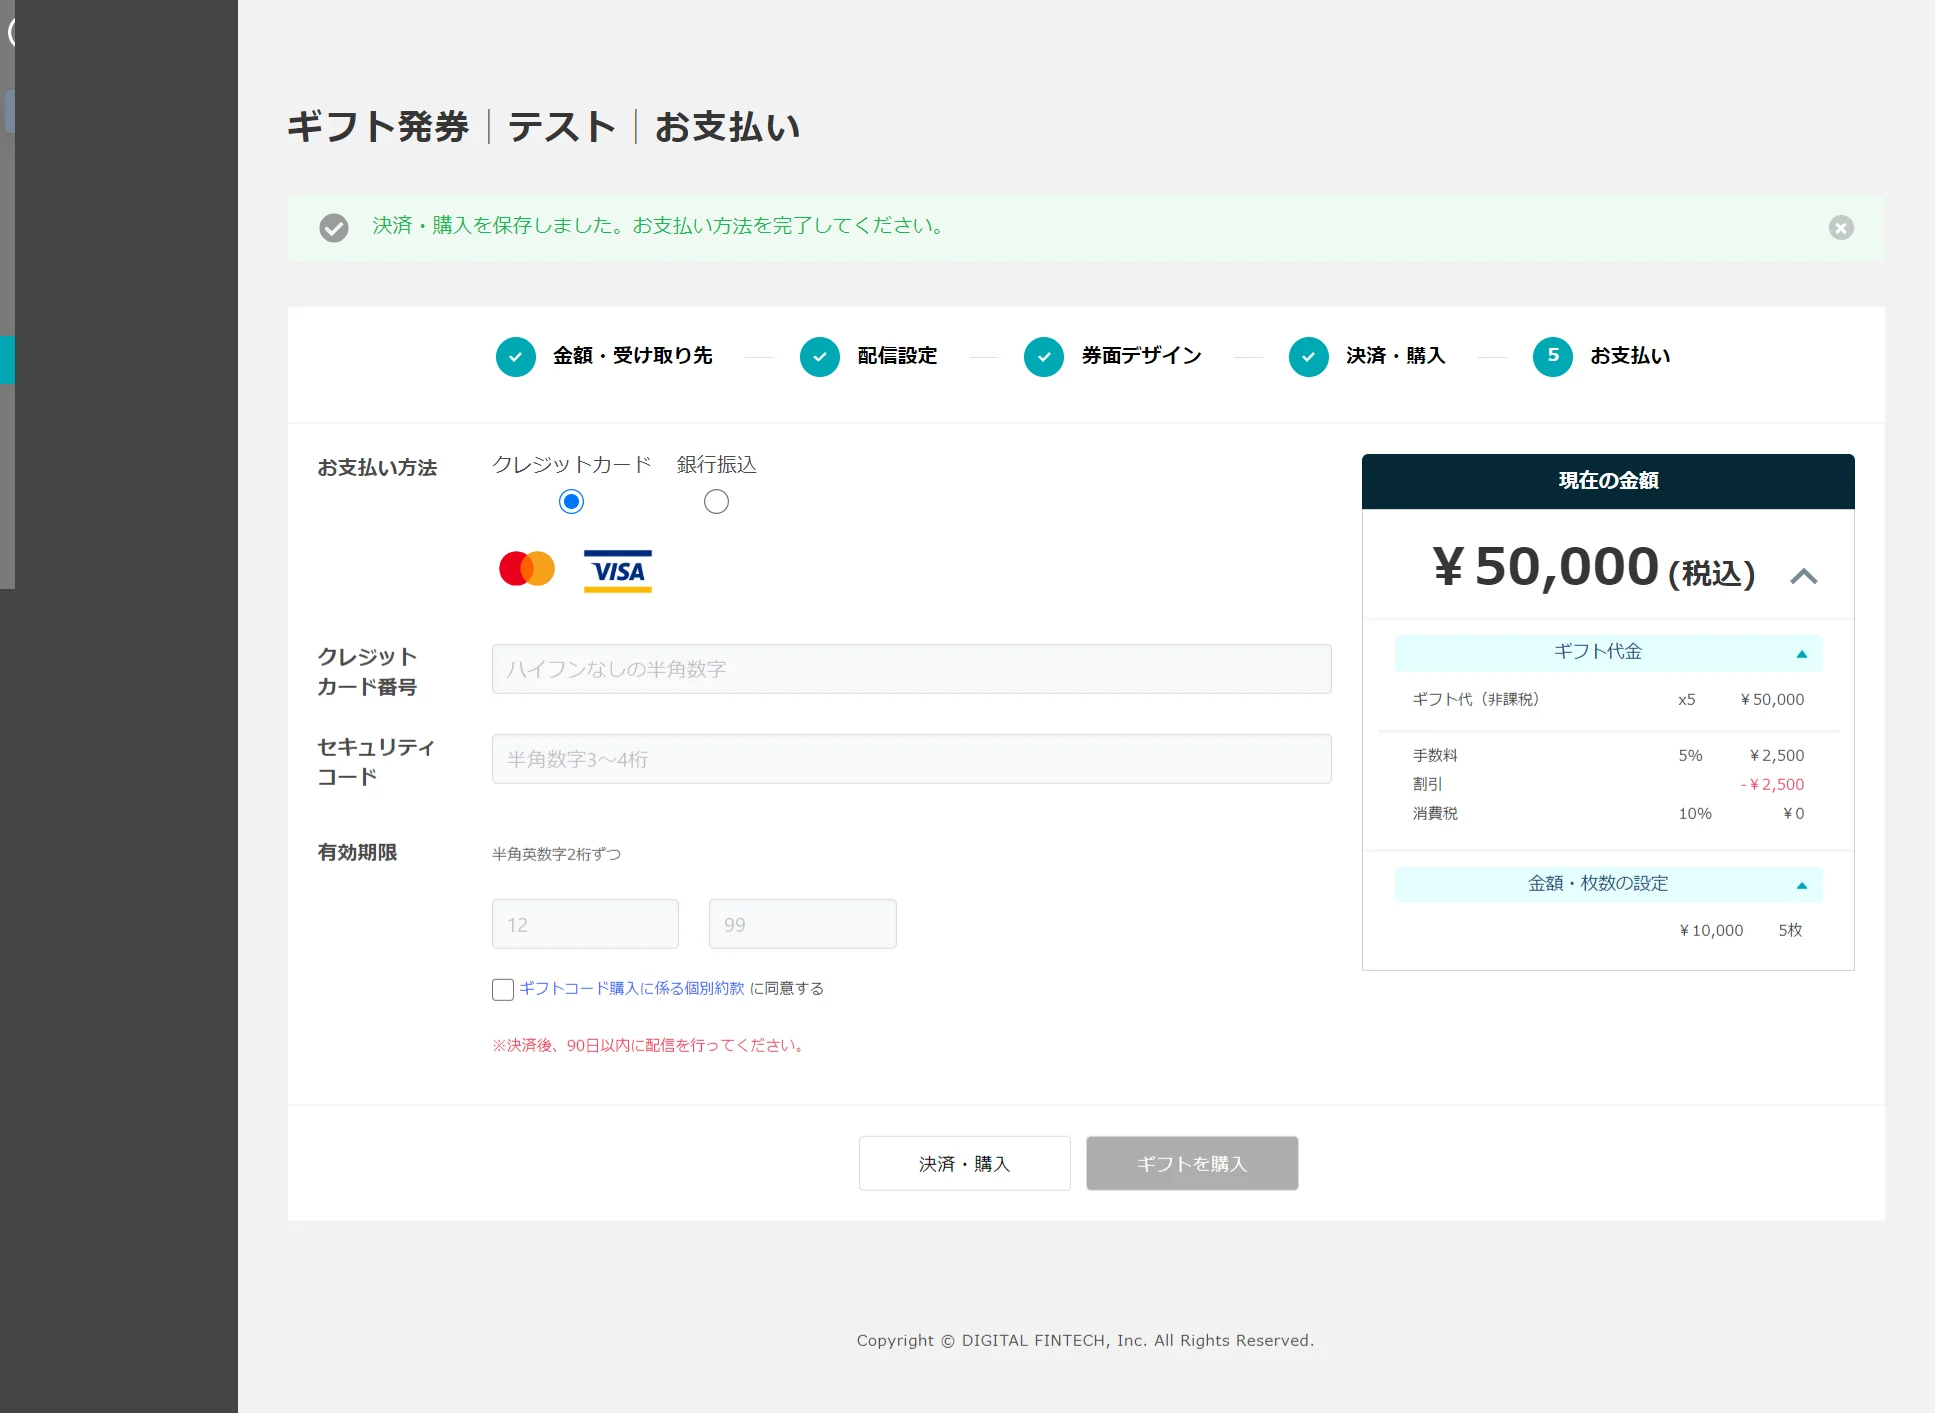Click the ¥10,000 denomination value
Screen dimensions: 1935x1413
point(1711,931)
